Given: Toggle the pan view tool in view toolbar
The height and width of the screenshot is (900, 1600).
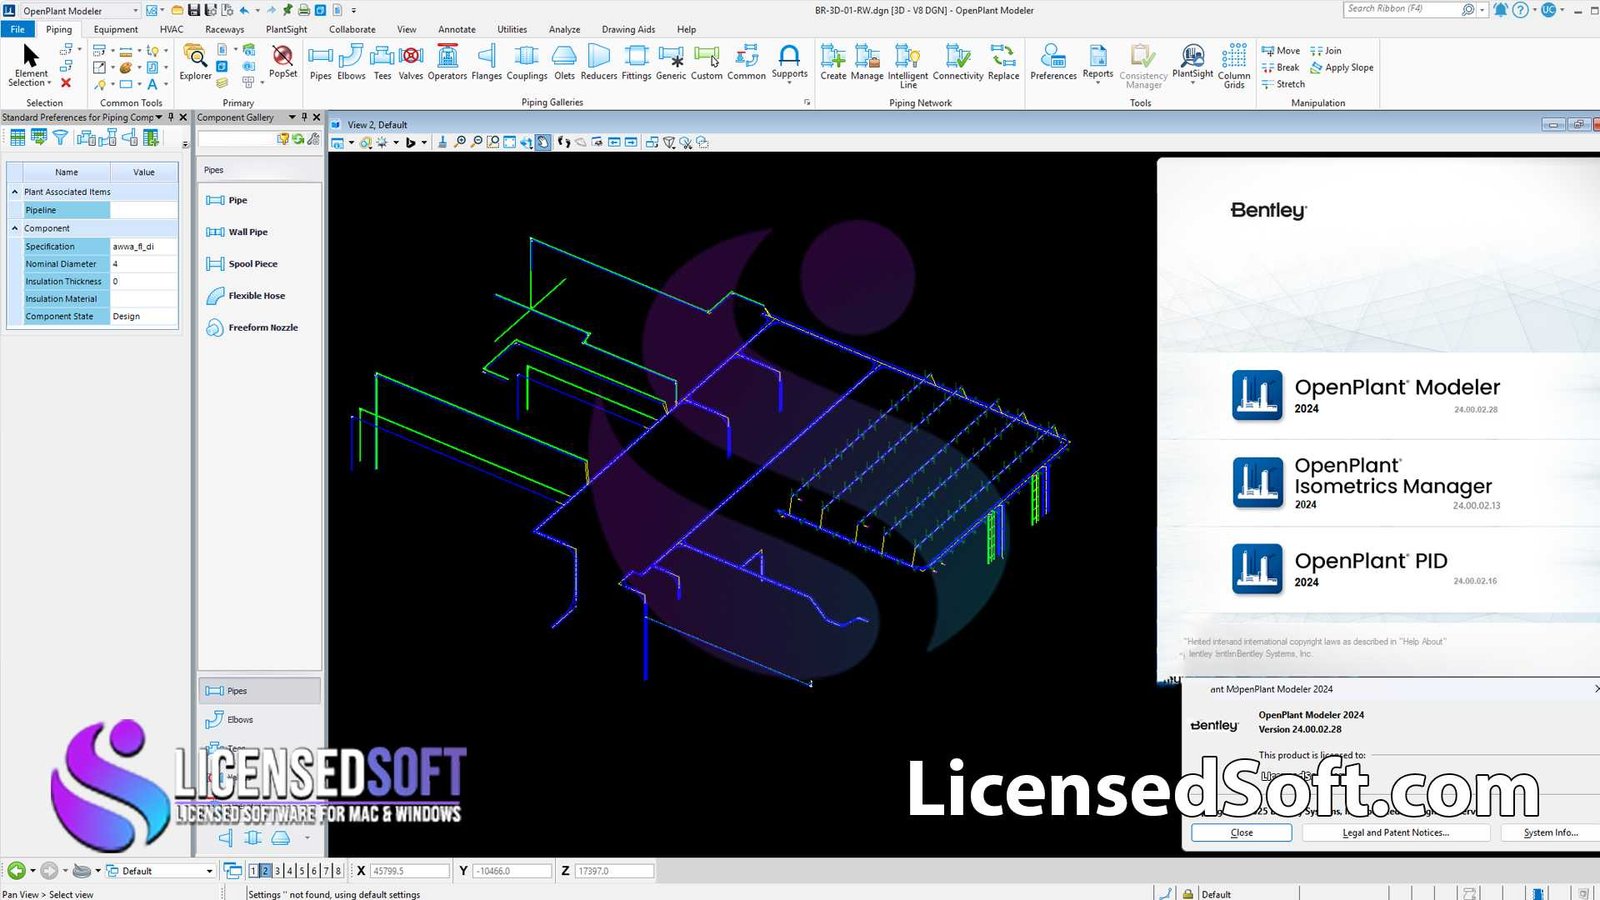Looking at the screenshot, I should [x=542, y=142].
